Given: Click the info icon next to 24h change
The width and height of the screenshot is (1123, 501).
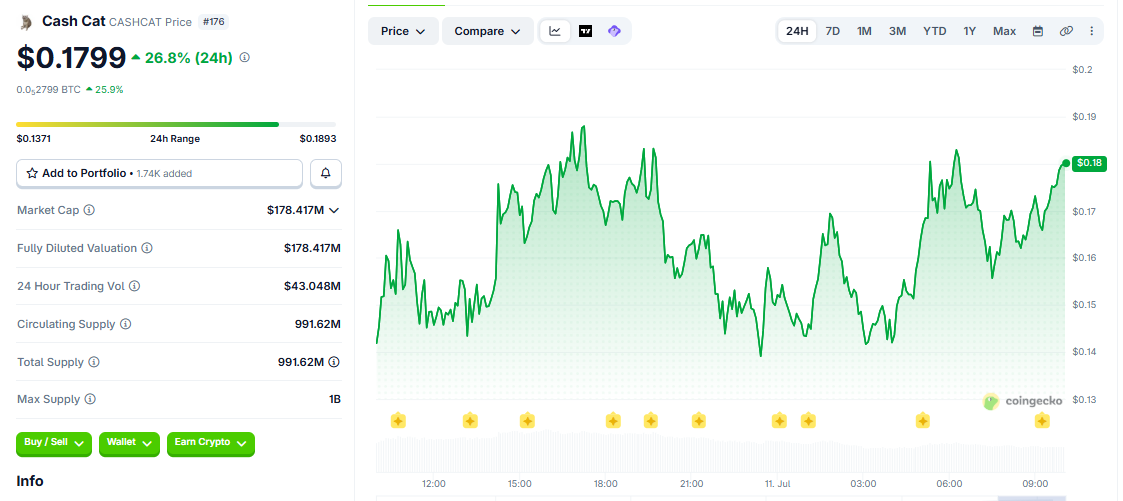Looking at the screenshot, I should [244, 57].
